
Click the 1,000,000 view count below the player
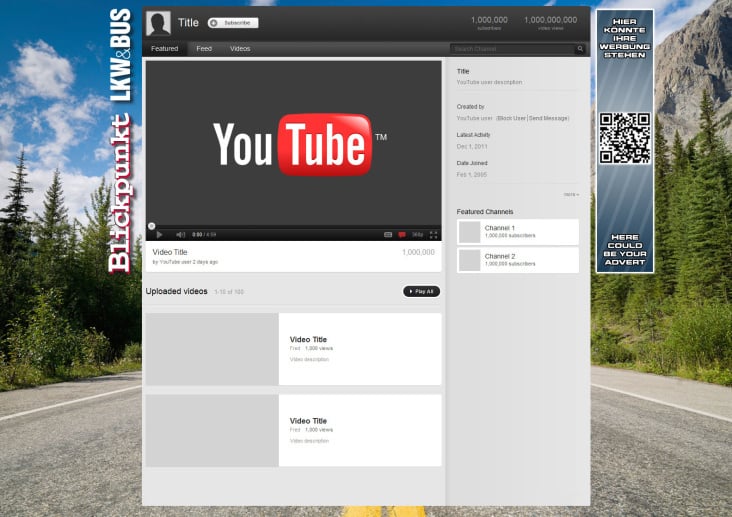click(x=418, y=252)
